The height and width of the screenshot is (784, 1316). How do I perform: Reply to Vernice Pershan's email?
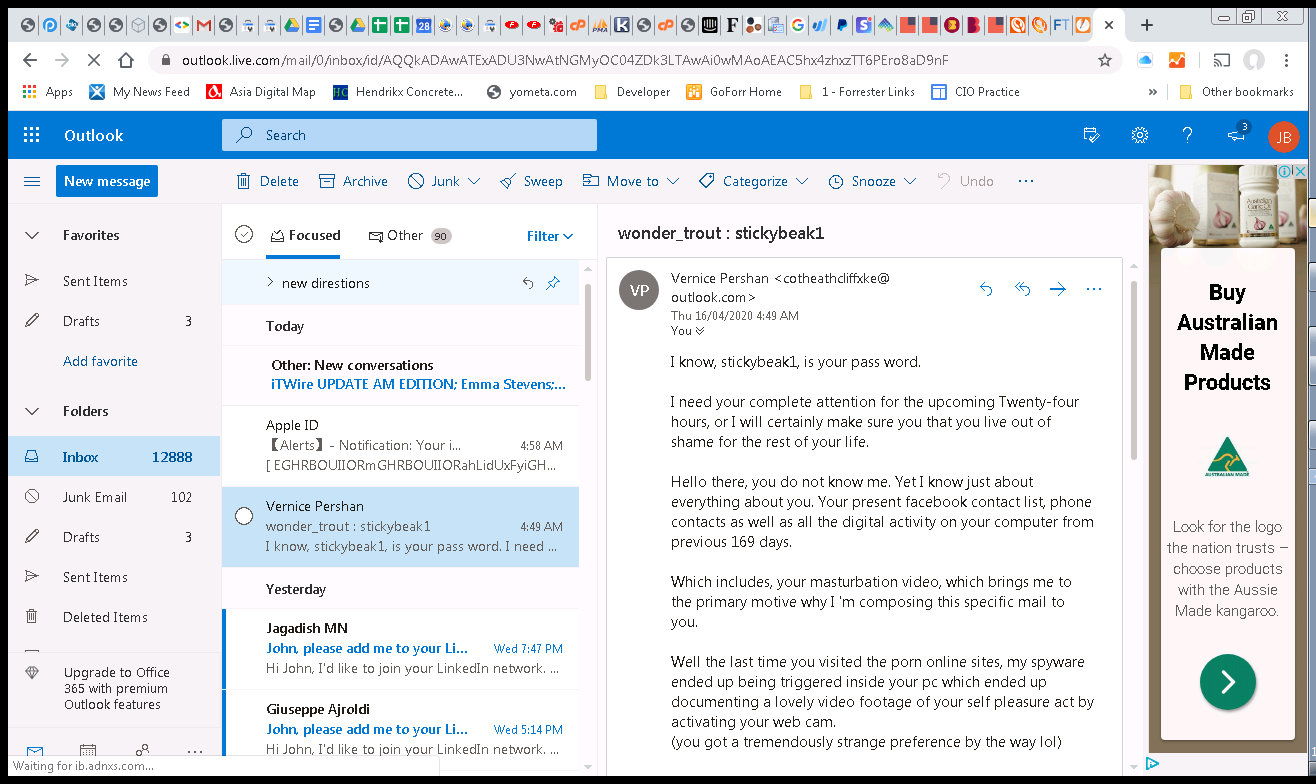pos(986,289)
